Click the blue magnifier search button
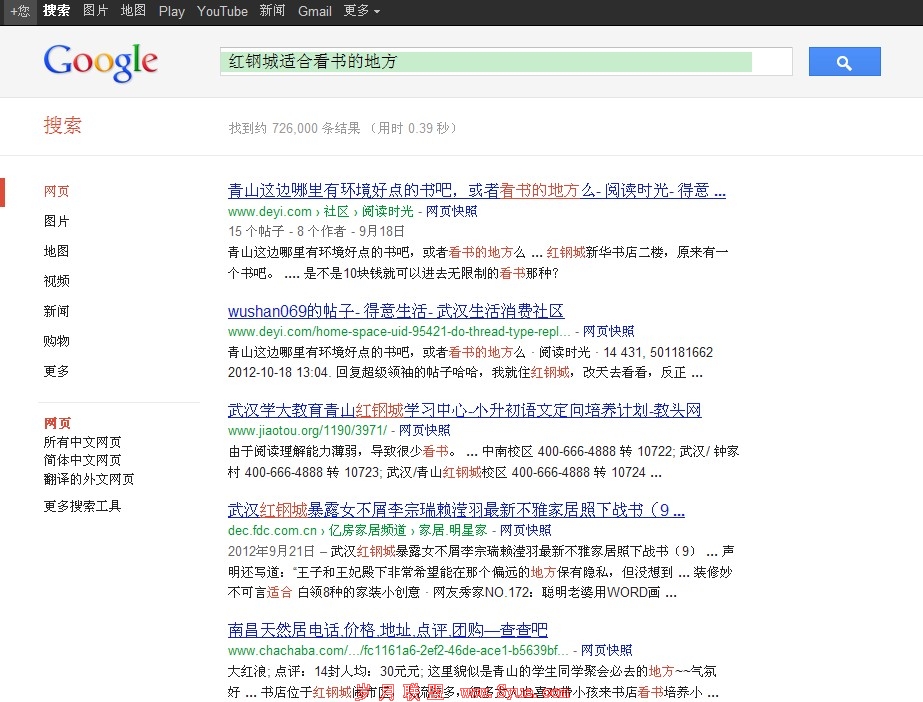This screenshot has height=702, width=923. [x=844, y=62]
